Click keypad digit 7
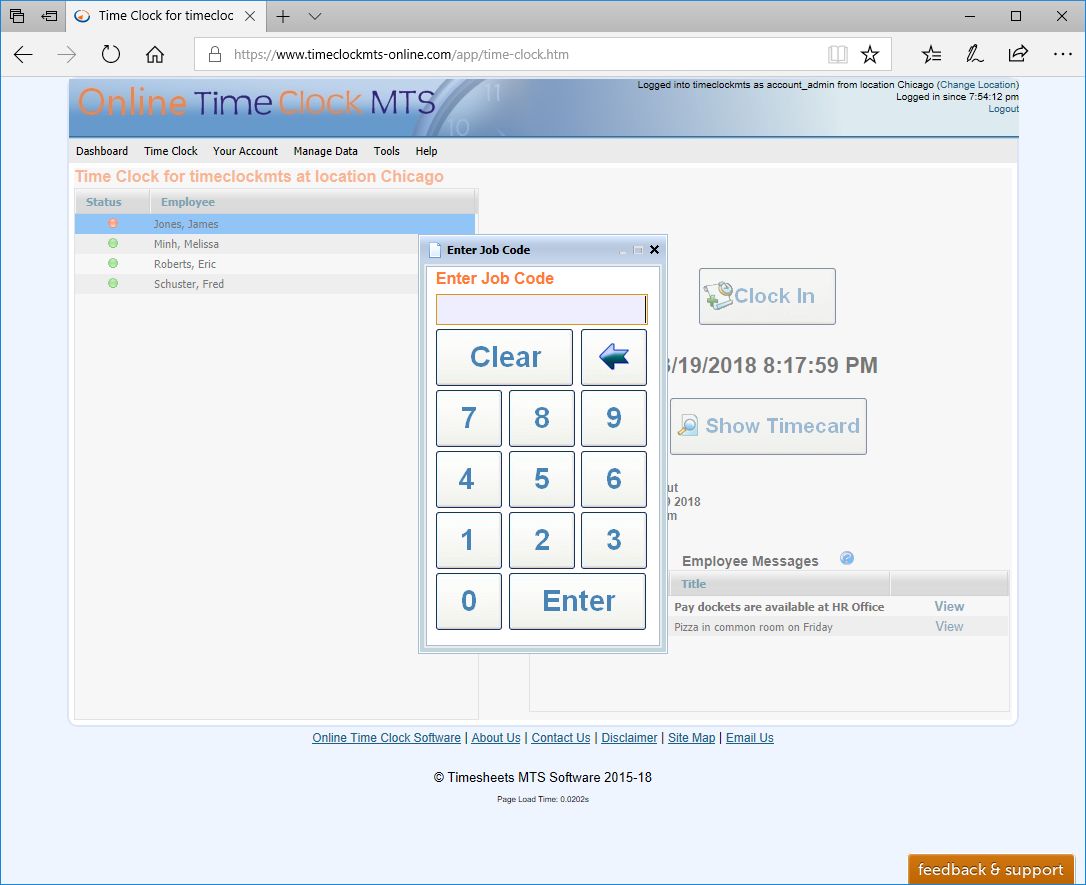This screenshot has width=1086, height=885. [x=469, y=418]
